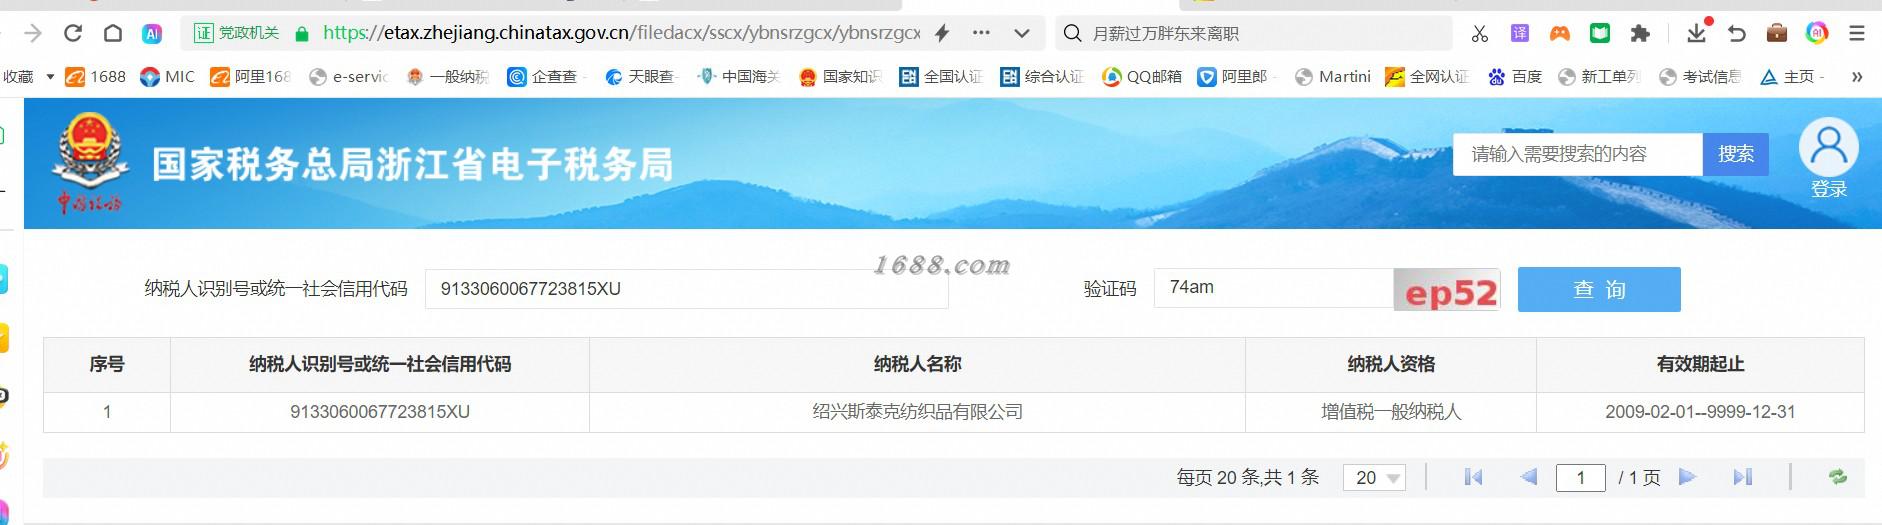1882x525 pixels.
Task: Show more bookmarks with double chevron
Action: click(x=1857, y=77)
